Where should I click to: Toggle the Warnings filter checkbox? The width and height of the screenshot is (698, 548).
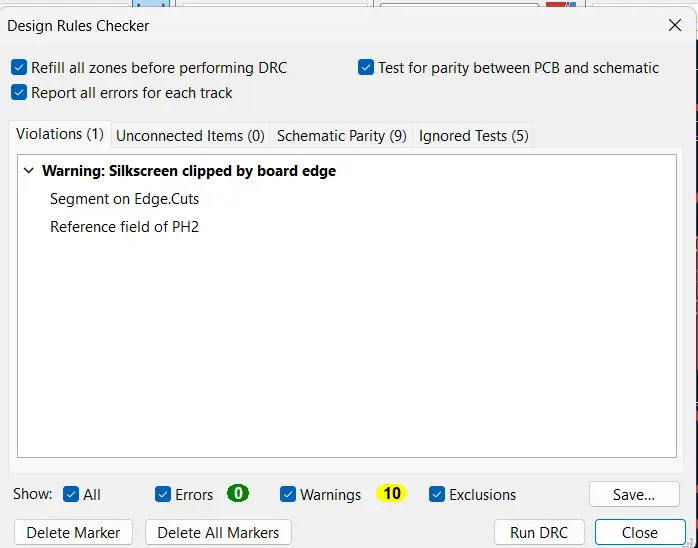[288, 494]
